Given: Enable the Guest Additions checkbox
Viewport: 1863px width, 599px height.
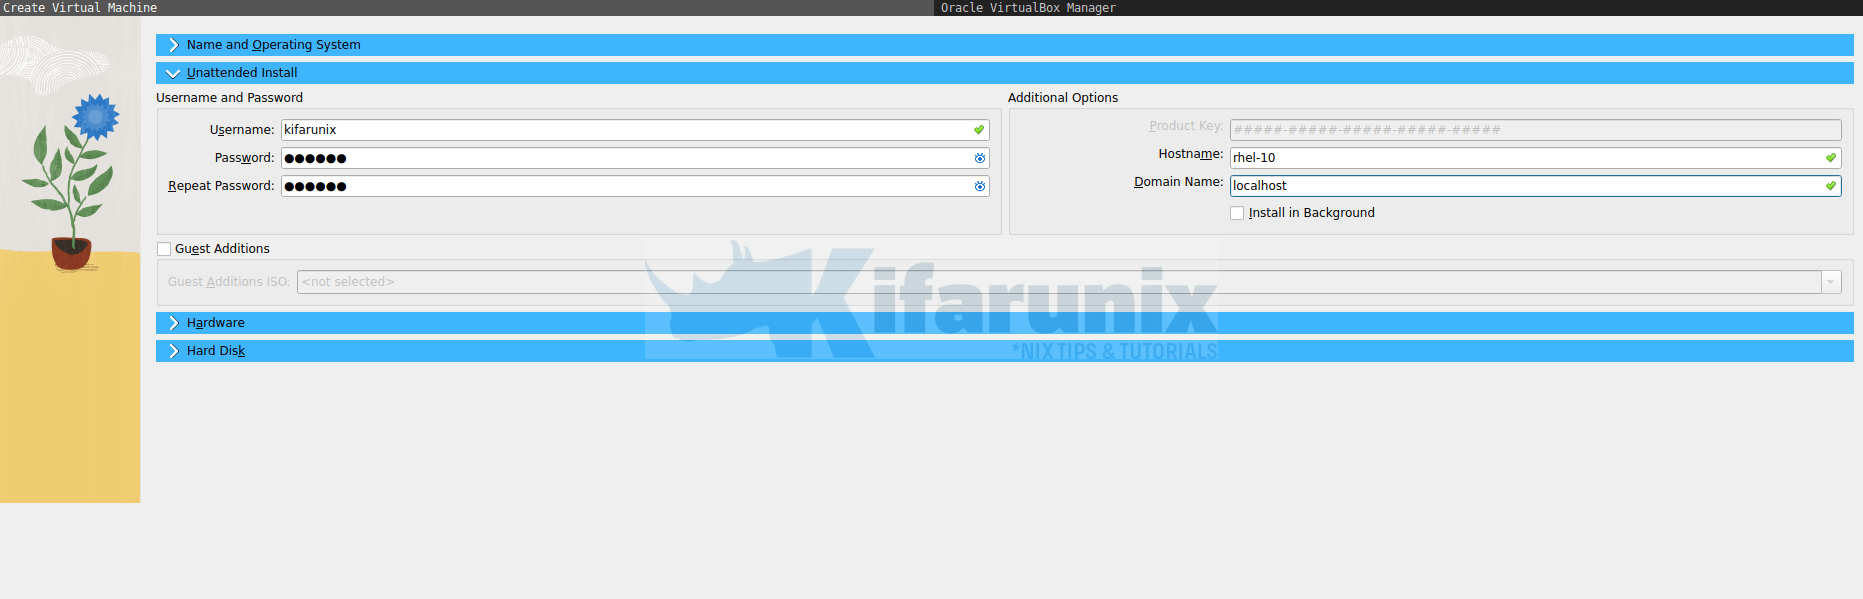Looking at the screenshot, I should (x=164, y=249).
